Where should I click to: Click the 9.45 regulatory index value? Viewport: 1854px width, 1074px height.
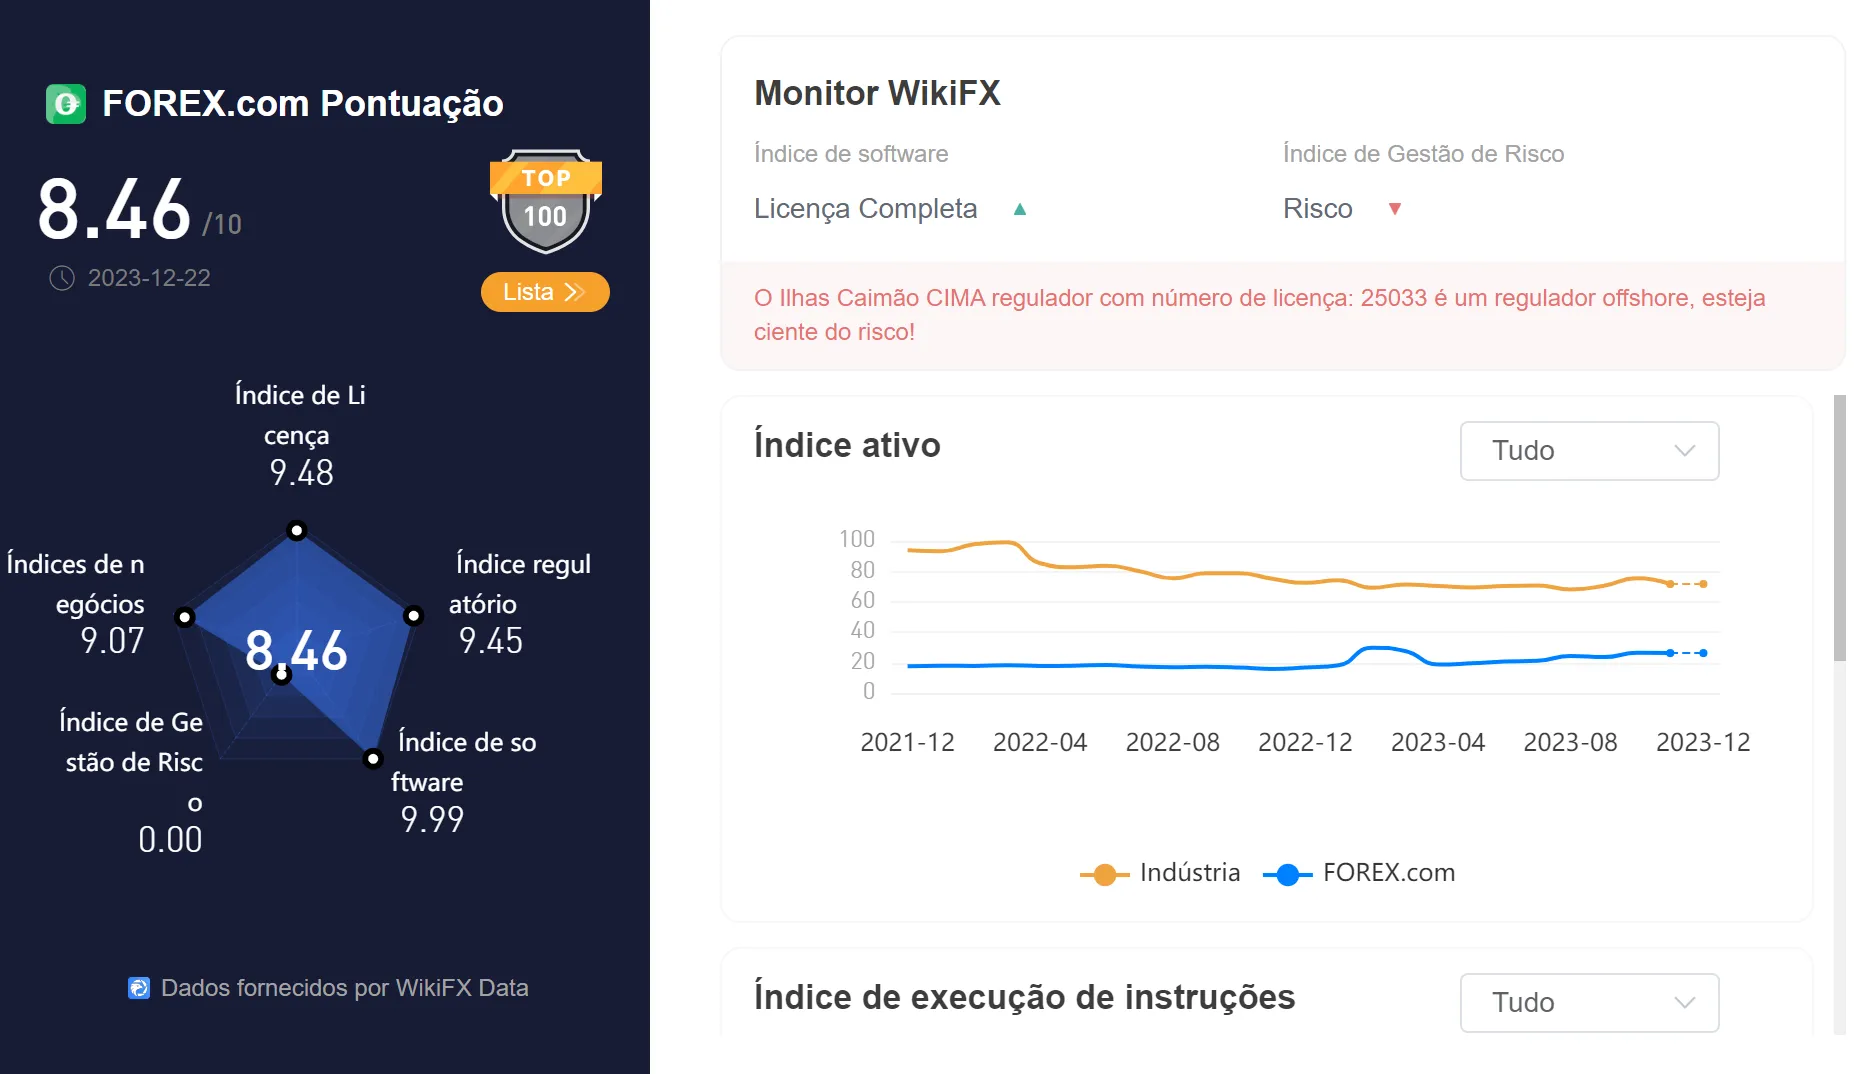tap(491, 641)
